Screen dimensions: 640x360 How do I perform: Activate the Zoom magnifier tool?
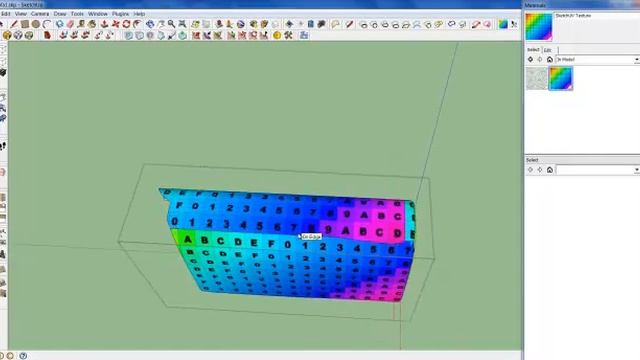pos(171,24)
